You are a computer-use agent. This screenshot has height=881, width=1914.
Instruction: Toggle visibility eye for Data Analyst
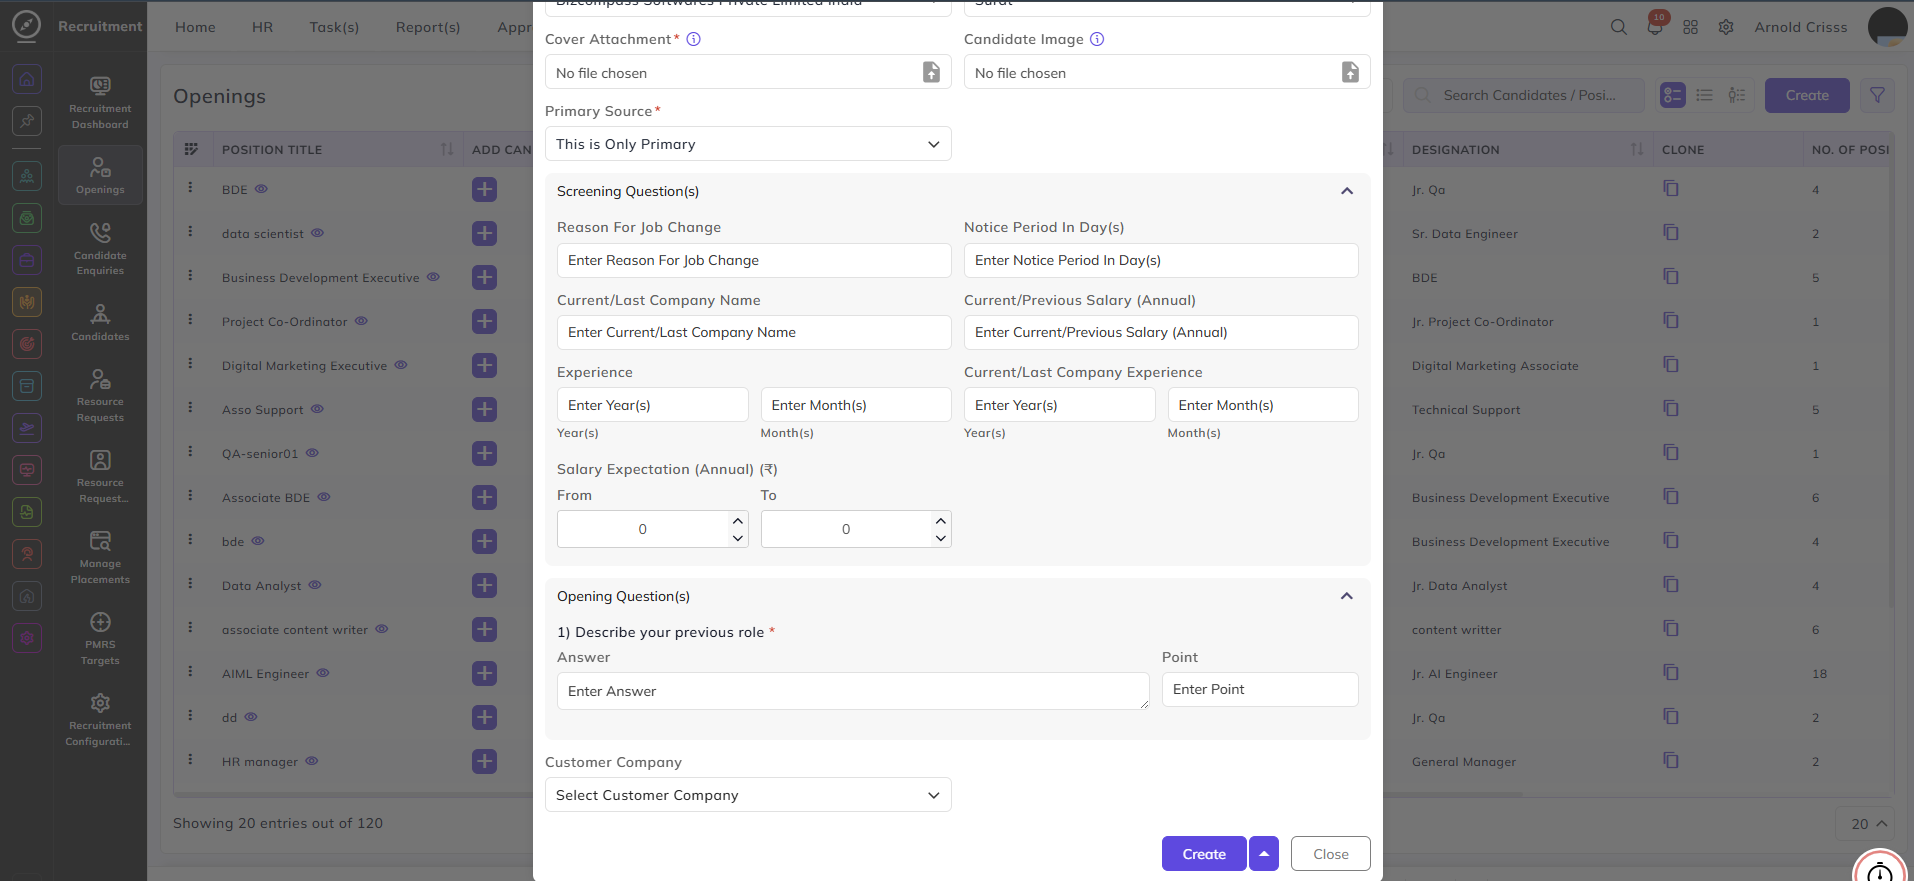315,584
